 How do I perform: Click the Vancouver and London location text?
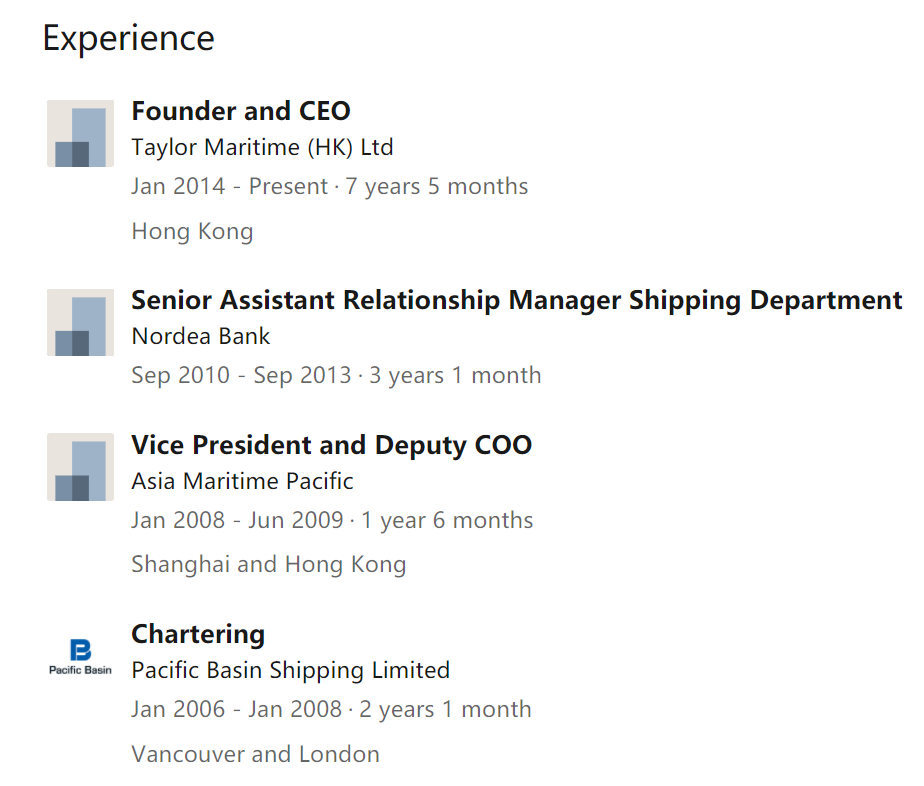(x=255, y=754)
